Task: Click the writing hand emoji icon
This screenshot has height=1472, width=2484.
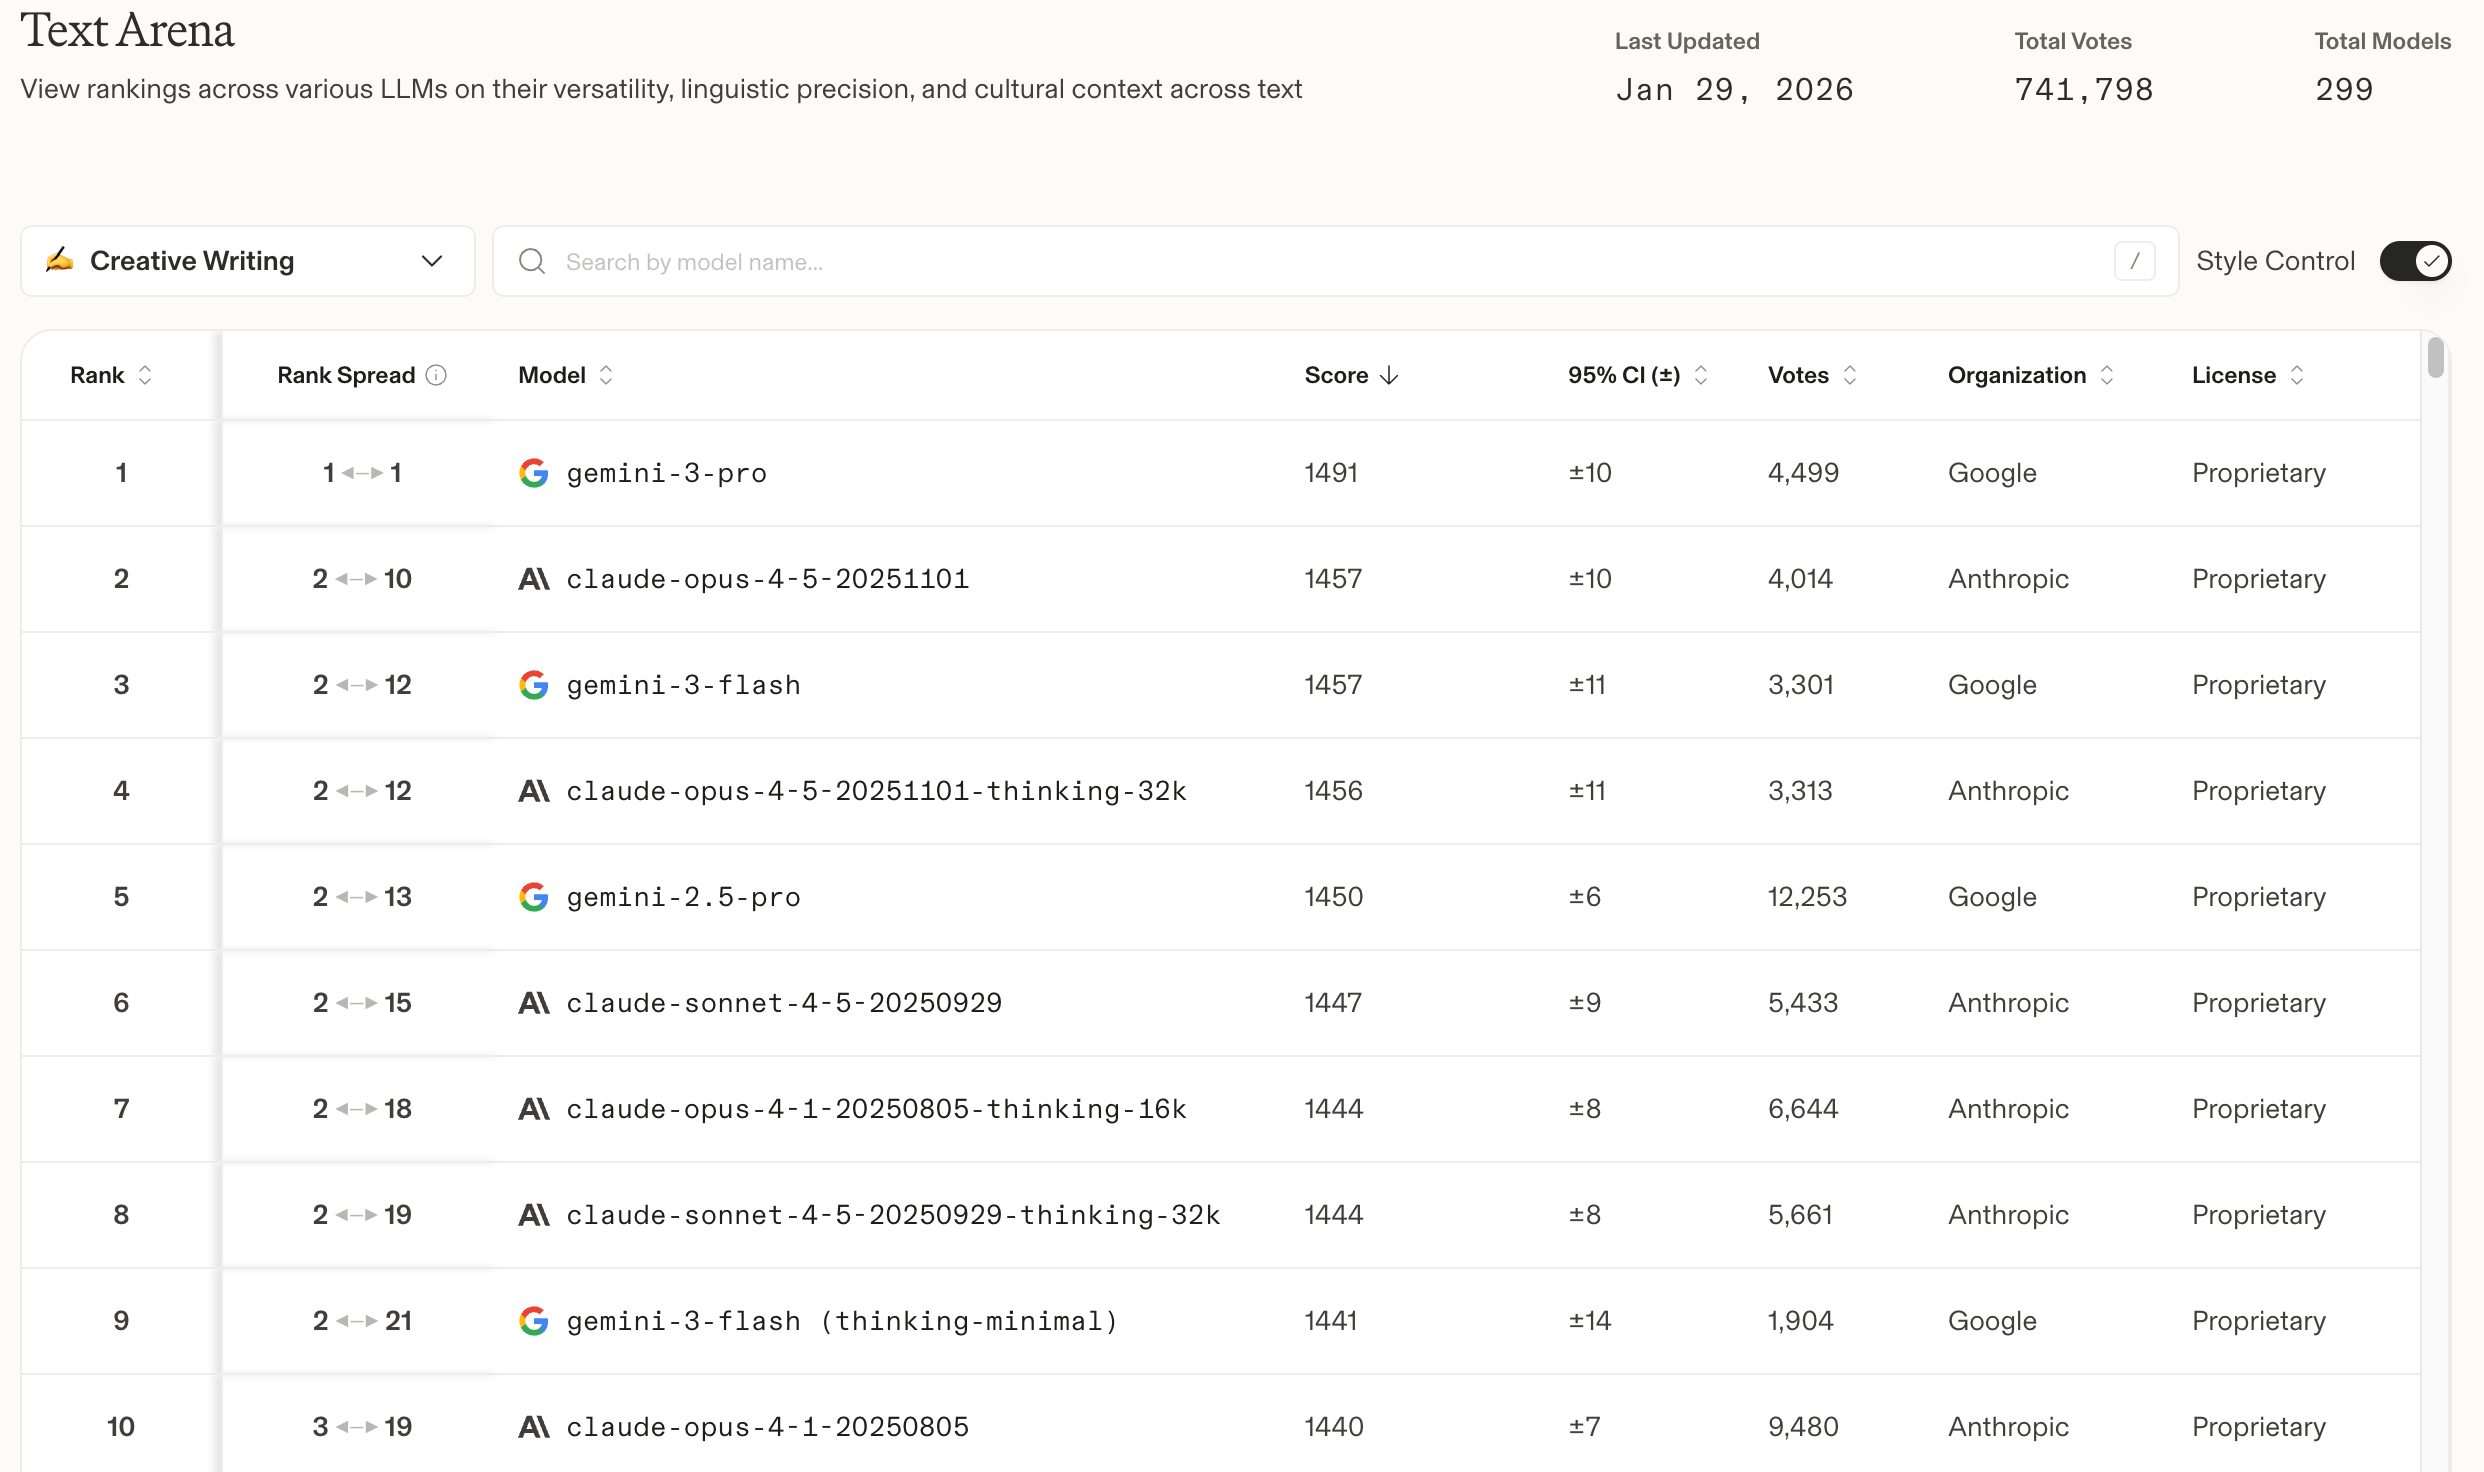Action: pos(60,260)
